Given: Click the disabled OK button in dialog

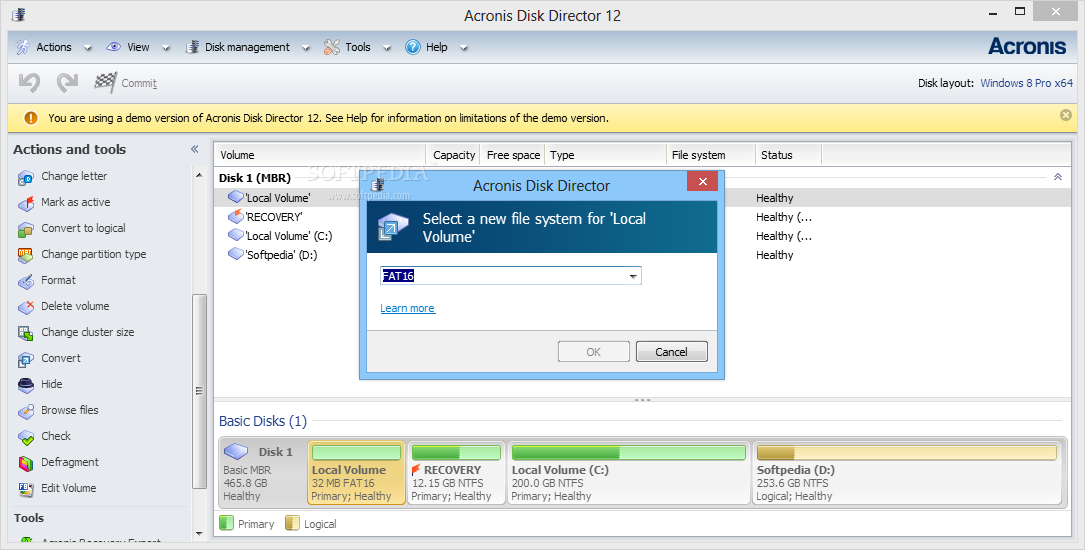Looking at the screenshot, I should (x=594, y=351).
